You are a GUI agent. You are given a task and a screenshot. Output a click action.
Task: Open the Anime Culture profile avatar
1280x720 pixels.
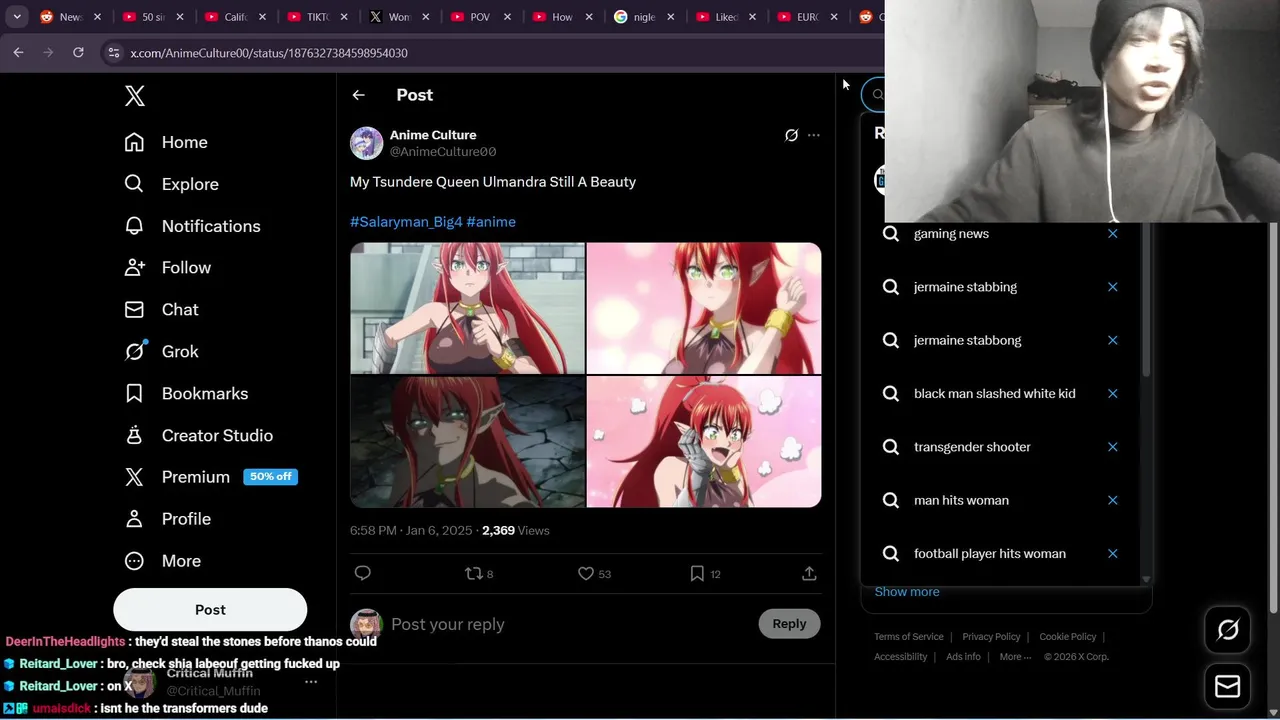(366, 143)
